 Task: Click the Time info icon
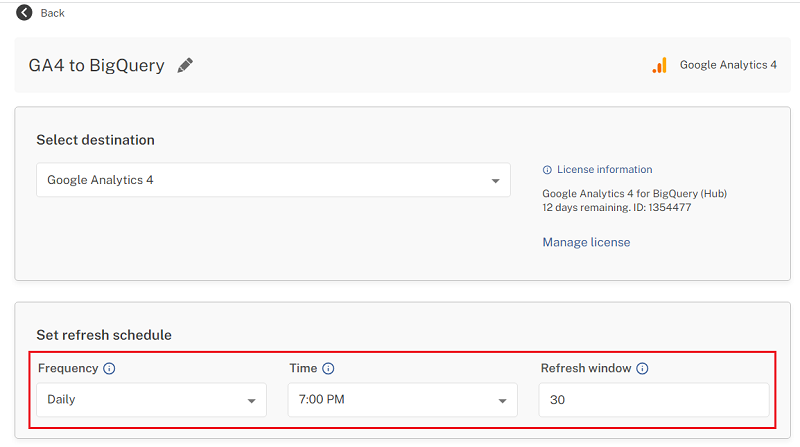coord(328,368)
